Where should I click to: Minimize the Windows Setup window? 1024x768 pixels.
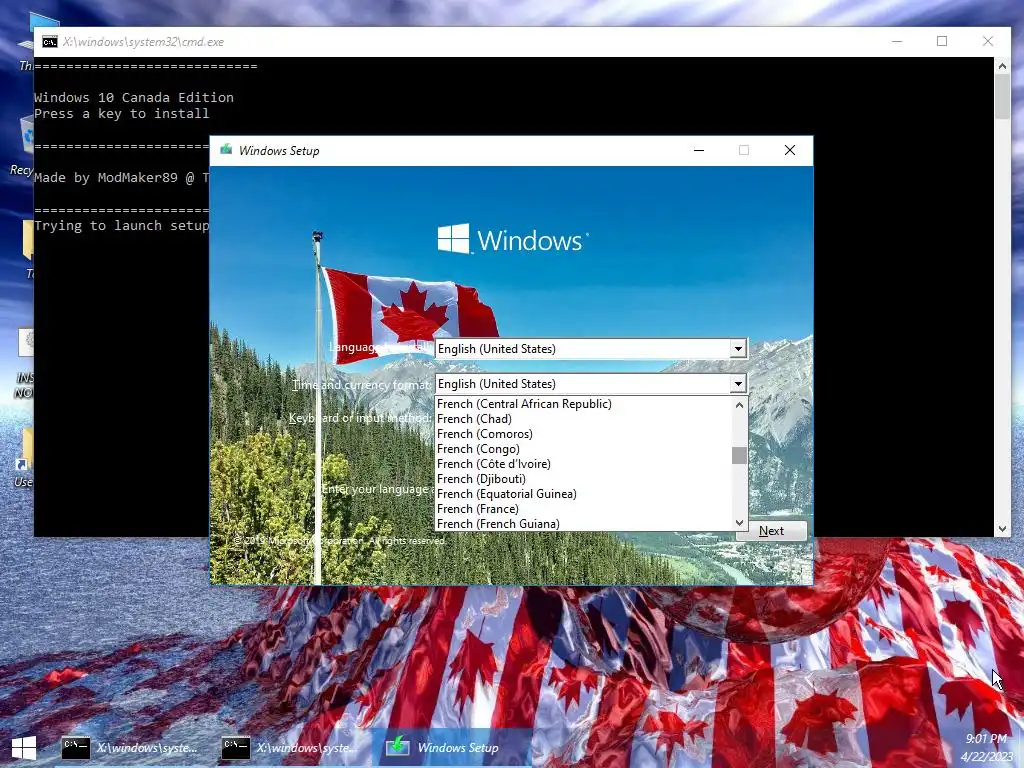tap(699, 150)
